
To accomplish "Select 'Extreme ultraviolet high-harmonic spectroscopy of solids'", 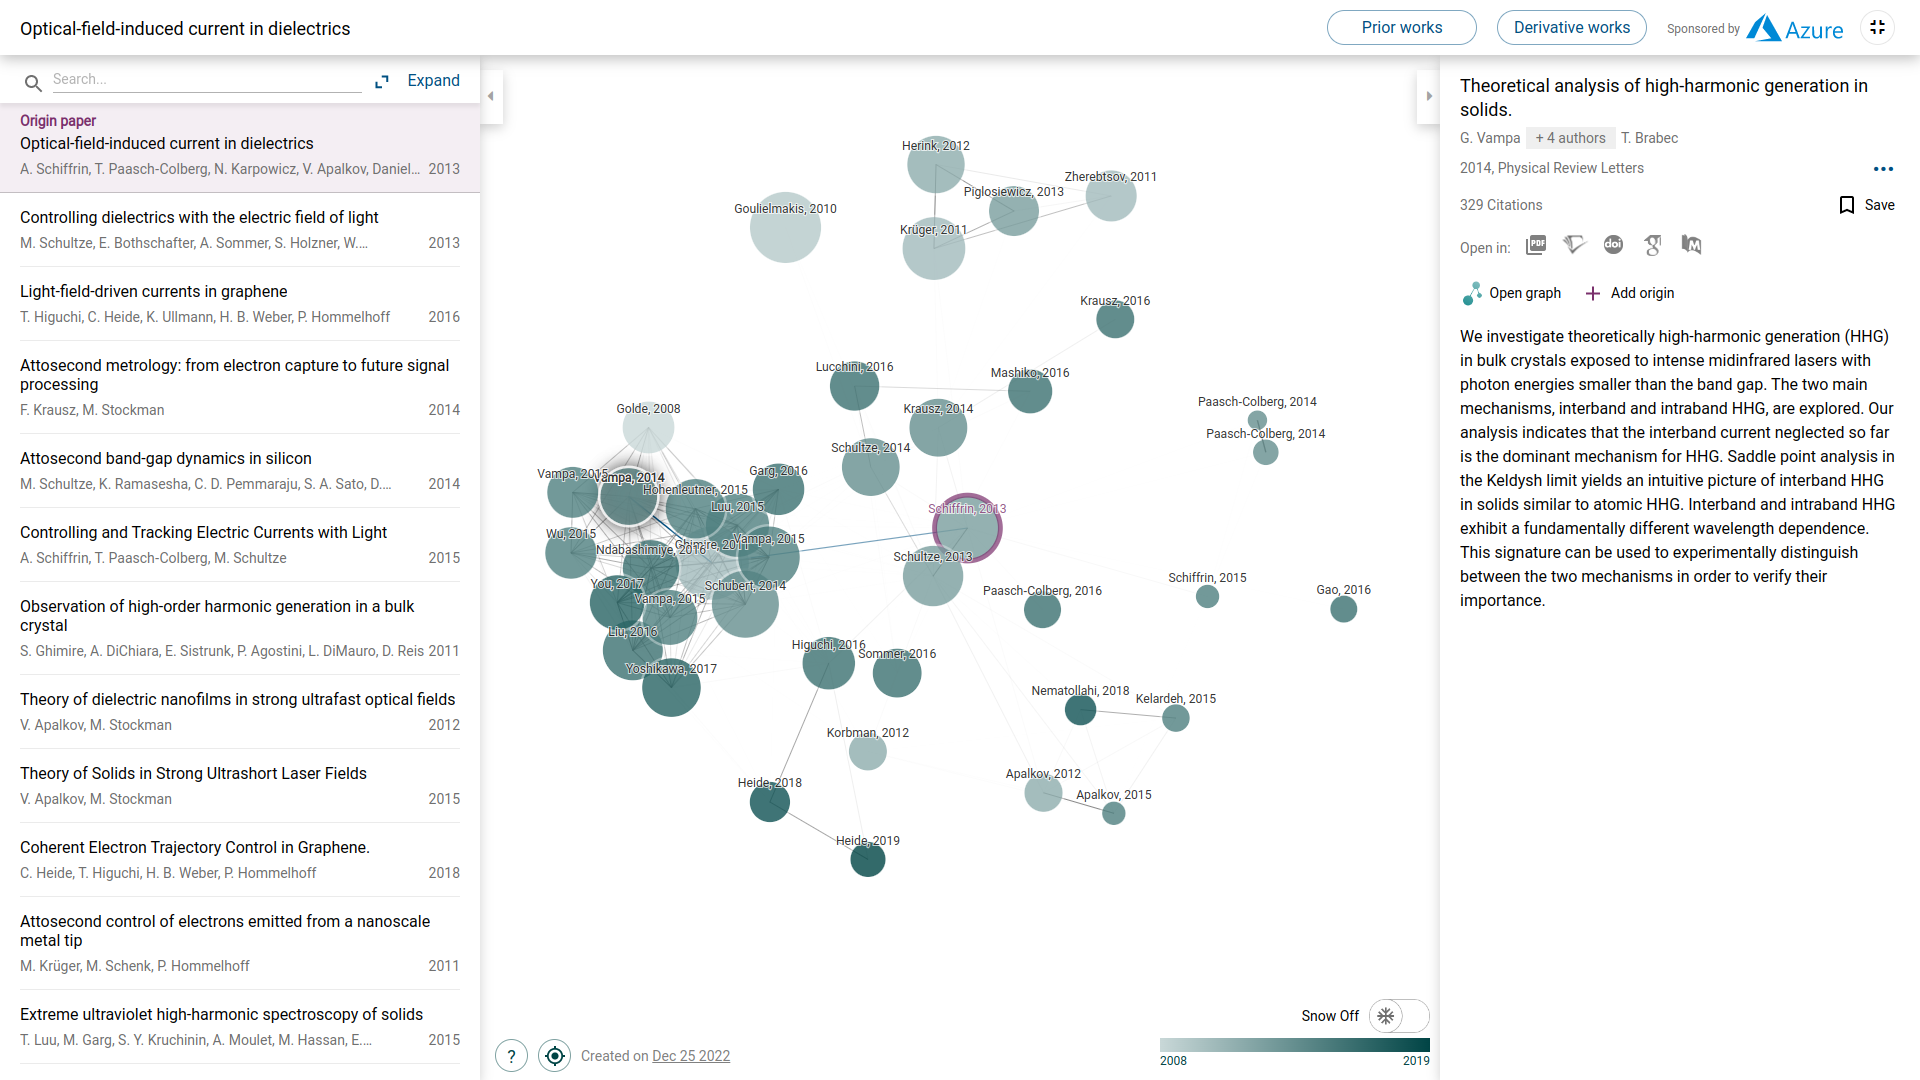I will tap(240, 1027).
